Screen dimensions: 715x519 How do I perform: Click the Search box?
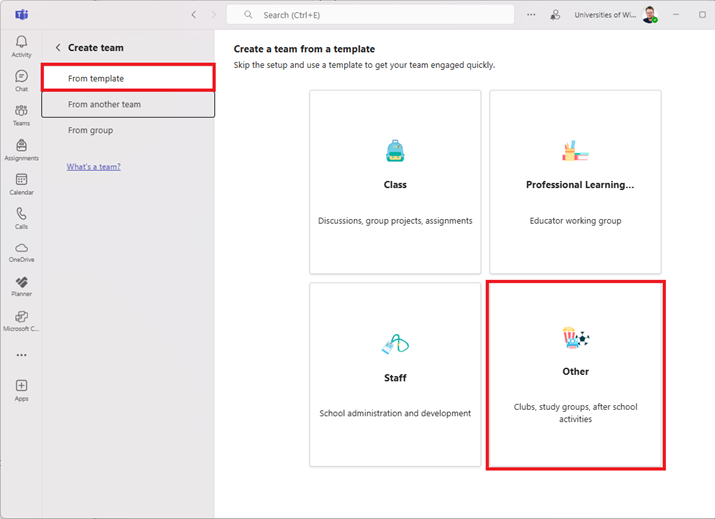coord(370,15)
